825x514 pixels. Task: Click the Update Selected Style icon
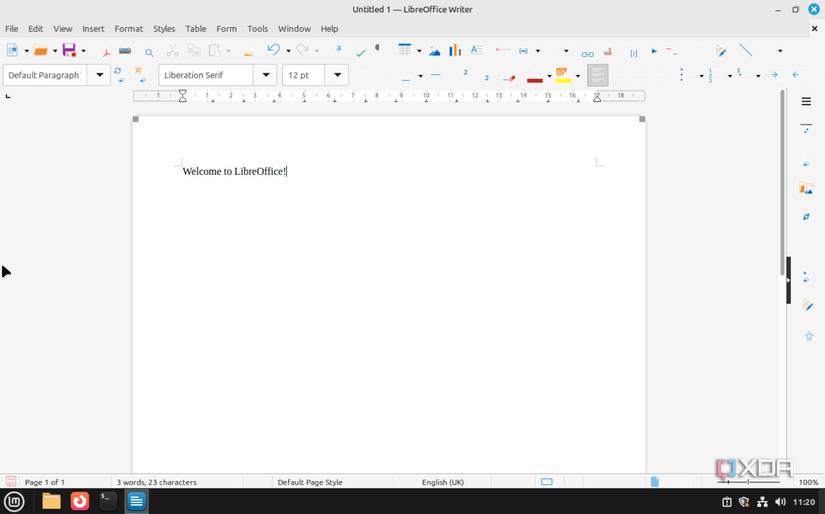point(119,74)
